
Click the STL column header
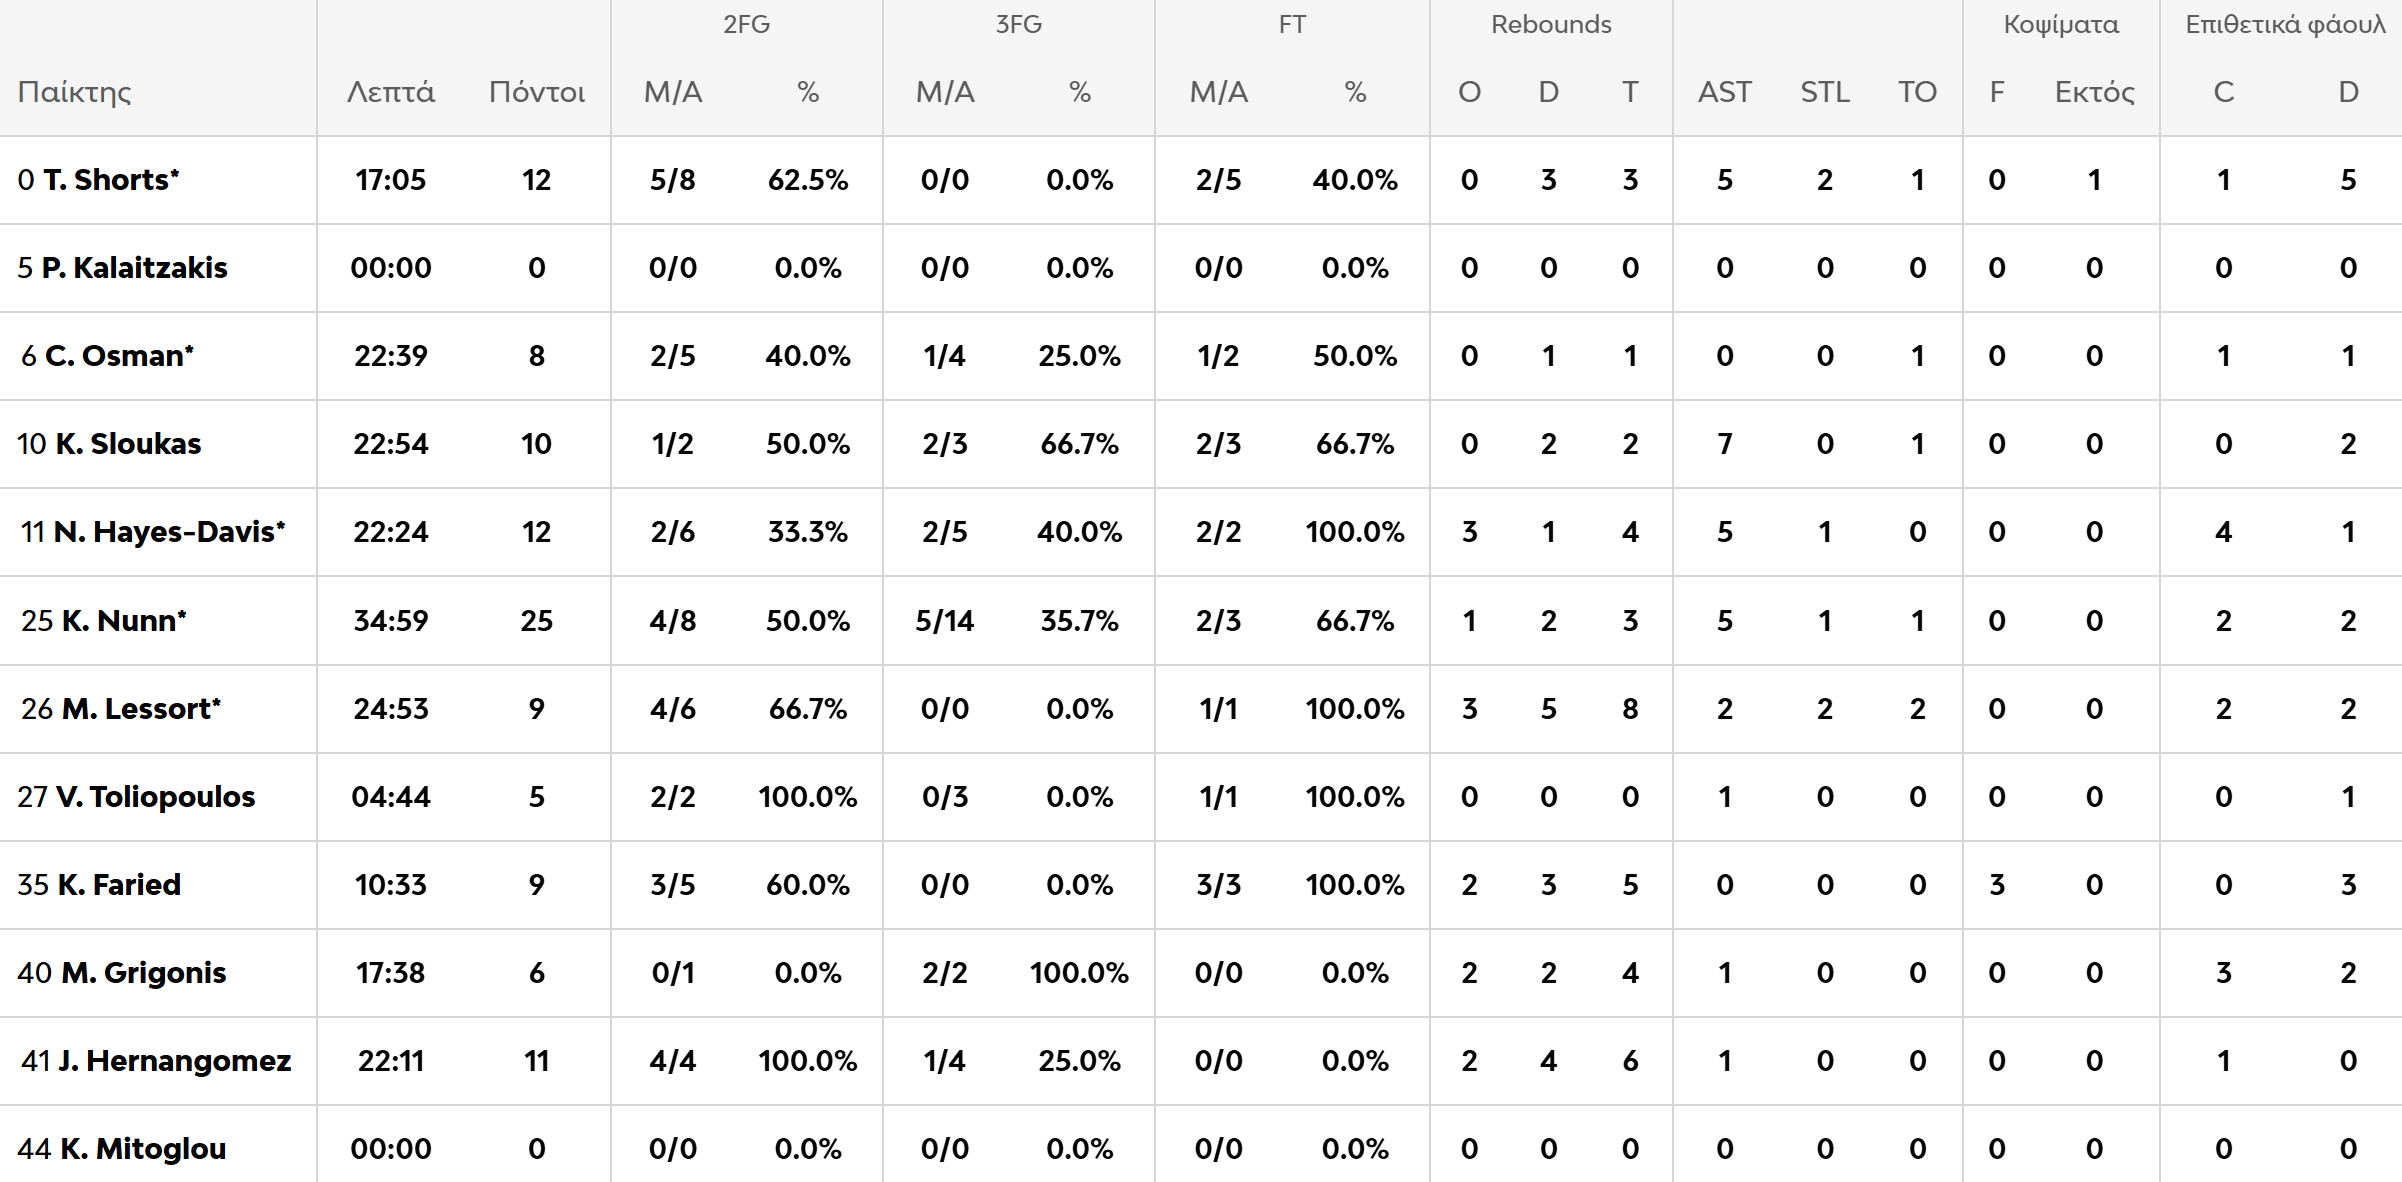tap(1825, 92)
